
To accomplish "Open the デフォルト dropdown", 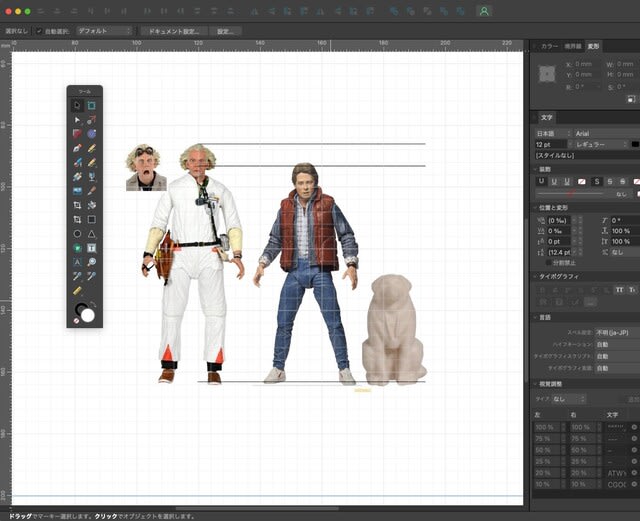I will point(104,31).
